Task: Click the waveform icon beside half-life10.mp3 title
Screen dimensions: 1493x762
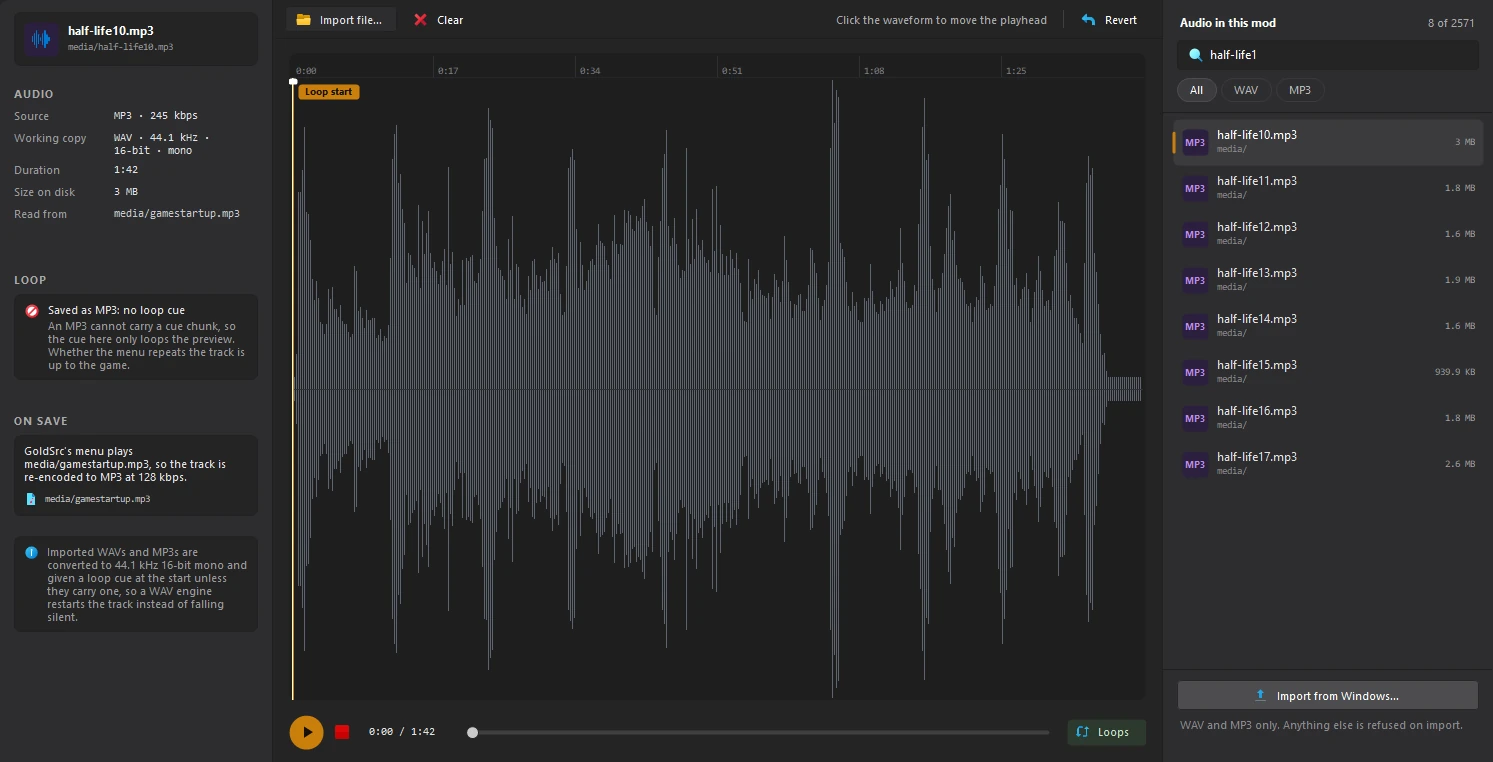Action: (x=41, y=39)
